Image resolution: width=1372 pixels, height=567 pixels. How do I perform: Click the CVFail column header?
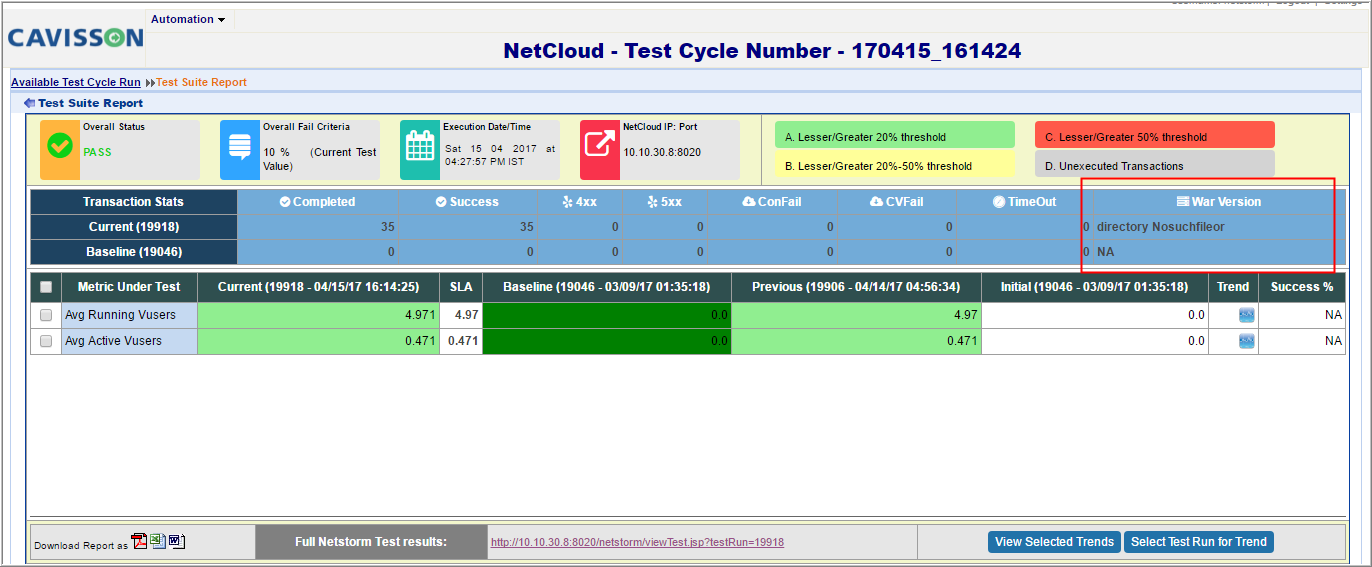896,202
